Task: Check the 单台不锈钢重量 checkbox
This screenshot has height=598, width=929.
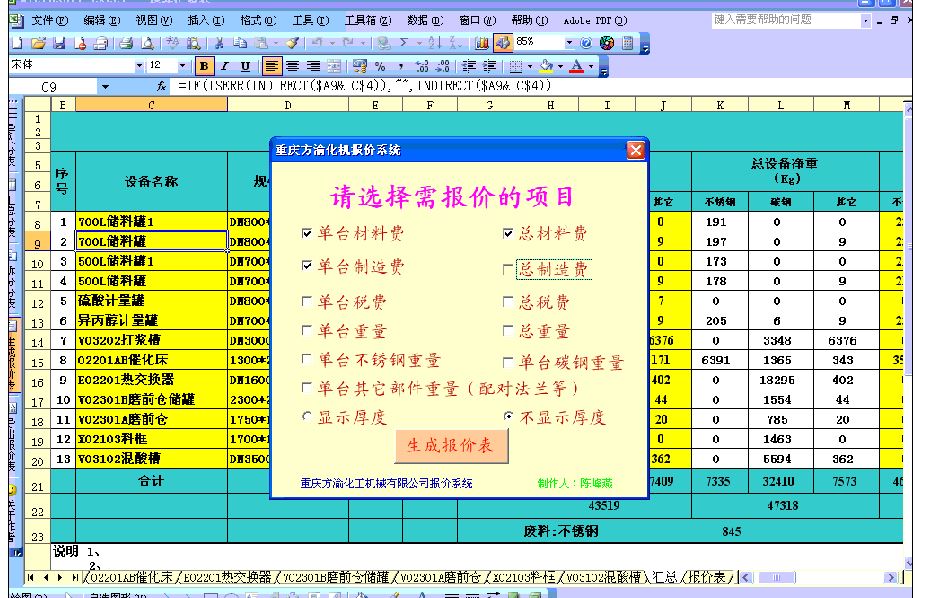Action: point(307,359)
